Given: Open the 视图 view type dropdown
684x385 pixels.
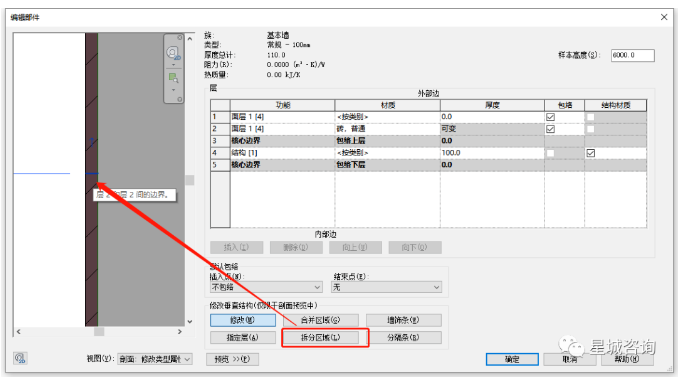Looking at the screenshot, I should click(x=155, y=359).
